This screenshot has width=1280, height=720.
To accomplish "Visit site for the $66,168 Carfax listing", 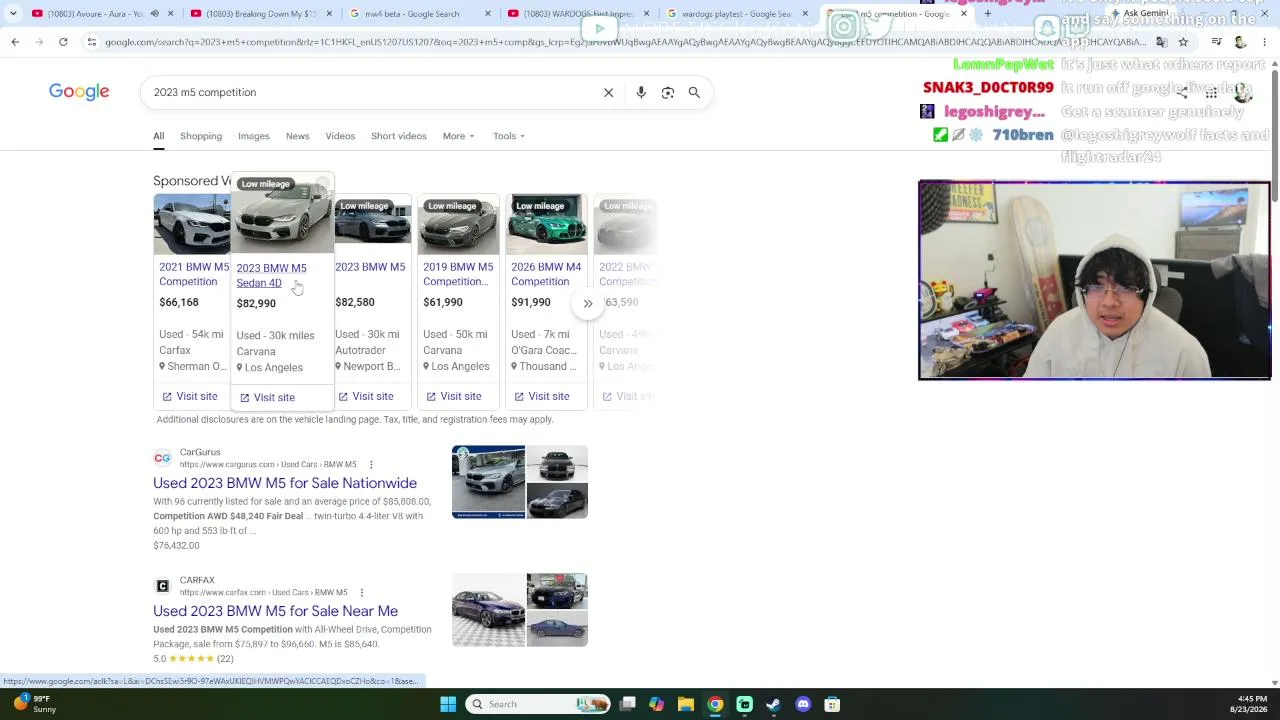I will [x=190, y=397].
